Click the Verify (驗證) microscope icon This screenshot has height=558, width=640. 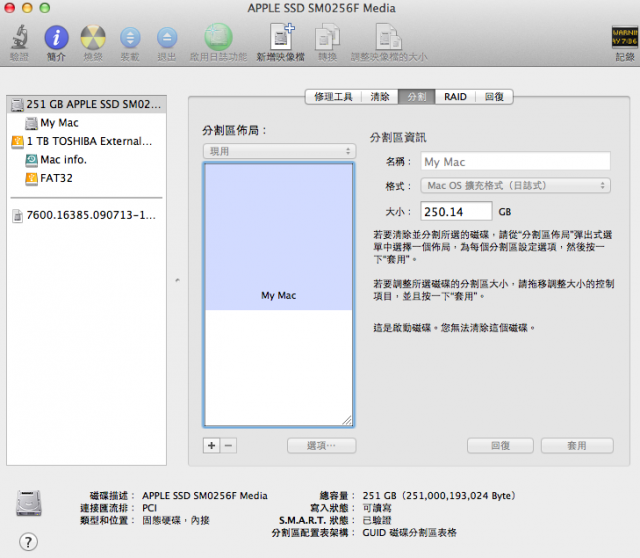pos(19,38)
